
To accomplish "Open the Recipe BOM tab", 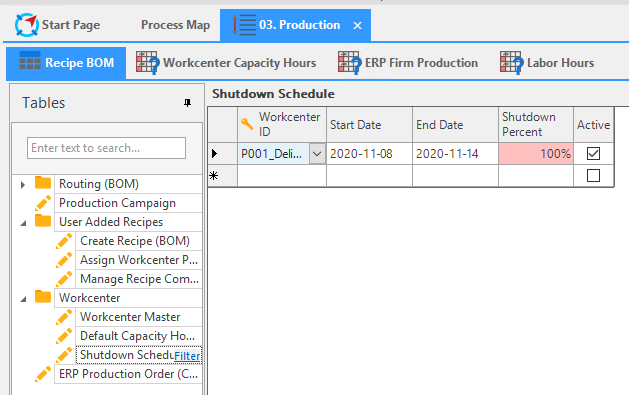I will coord(66,63).
